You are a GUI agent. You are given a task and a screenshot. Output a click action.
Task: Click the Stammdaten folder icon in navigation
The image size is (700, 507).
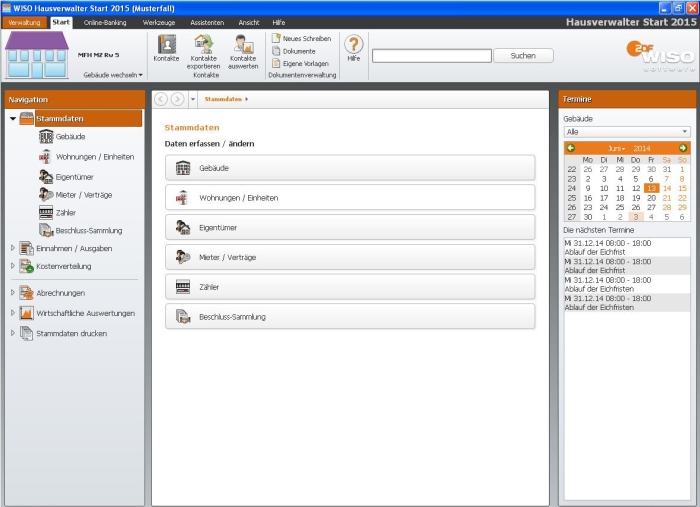click(x=26, y=118)
